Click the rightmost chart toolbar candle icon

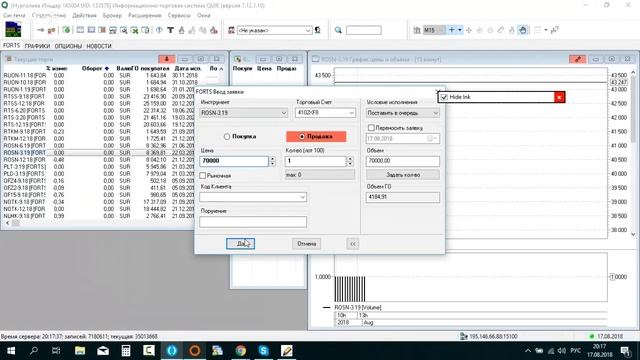(555, 30)
